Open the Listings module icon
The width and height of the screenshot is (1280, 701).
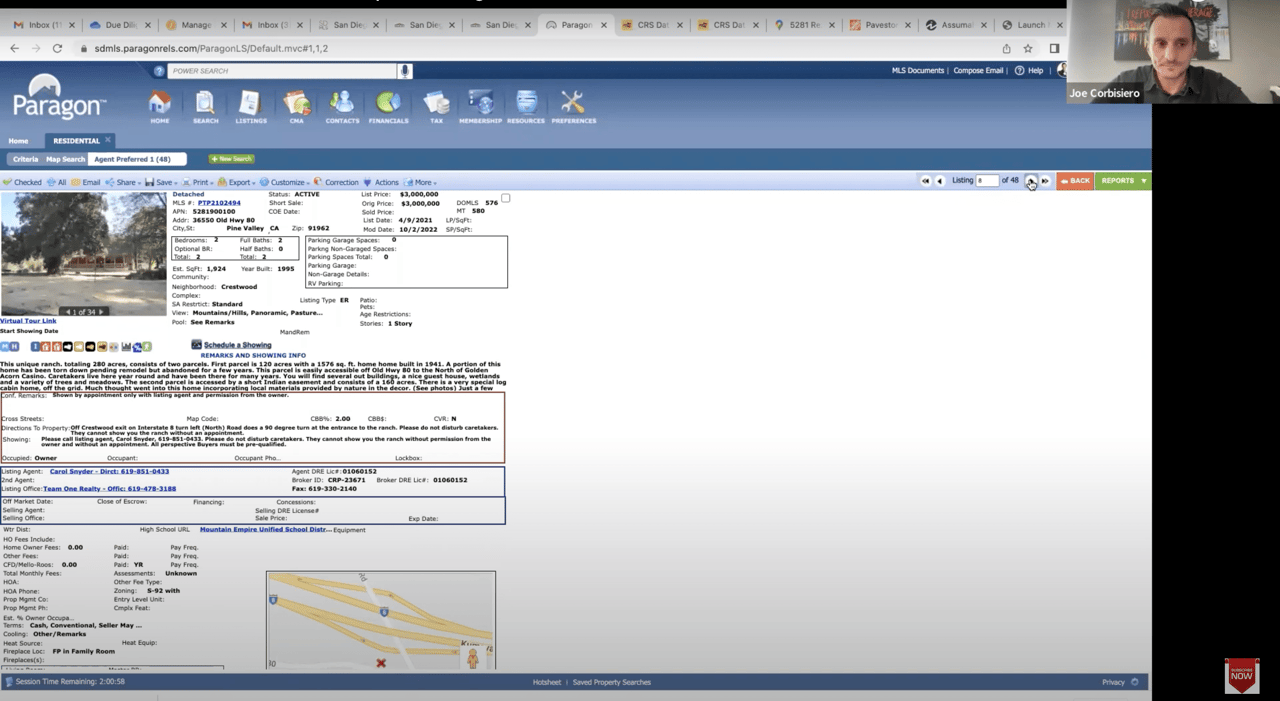pos(250,103)
